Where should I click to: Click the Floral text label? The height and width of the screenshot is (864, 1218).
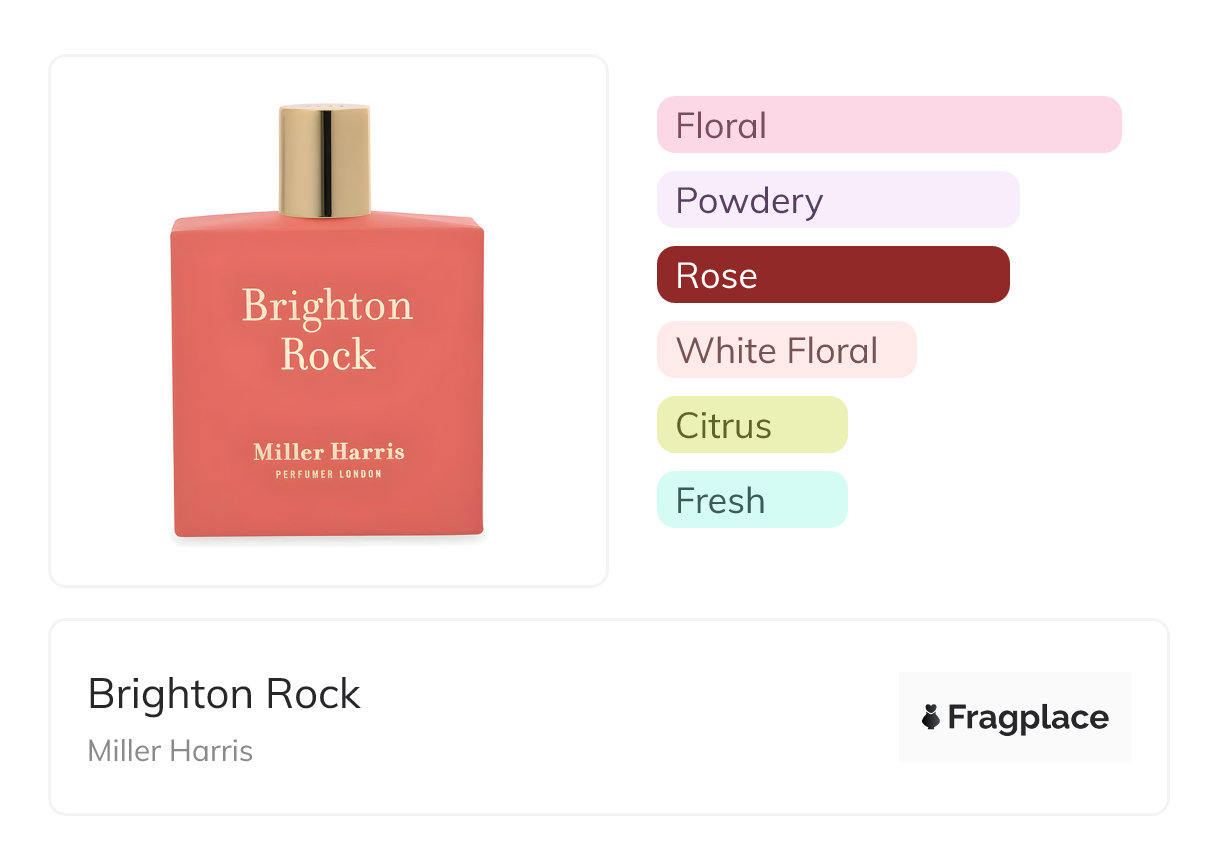721,126
